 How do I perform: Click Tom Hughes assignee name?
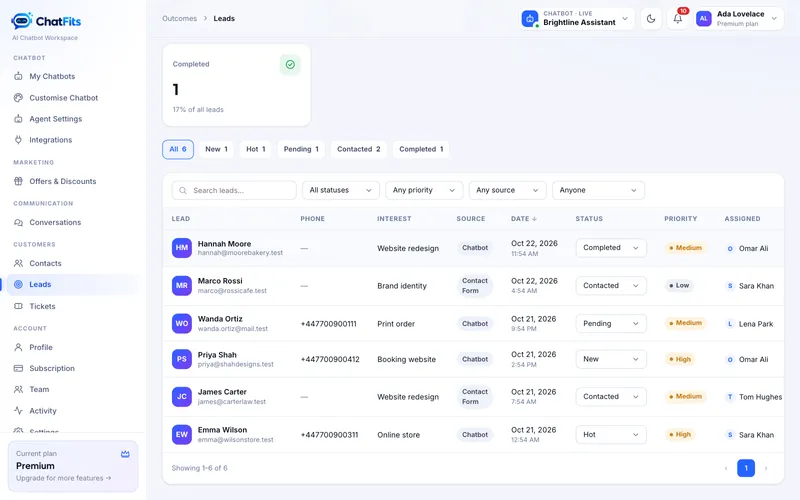[760, 397]
